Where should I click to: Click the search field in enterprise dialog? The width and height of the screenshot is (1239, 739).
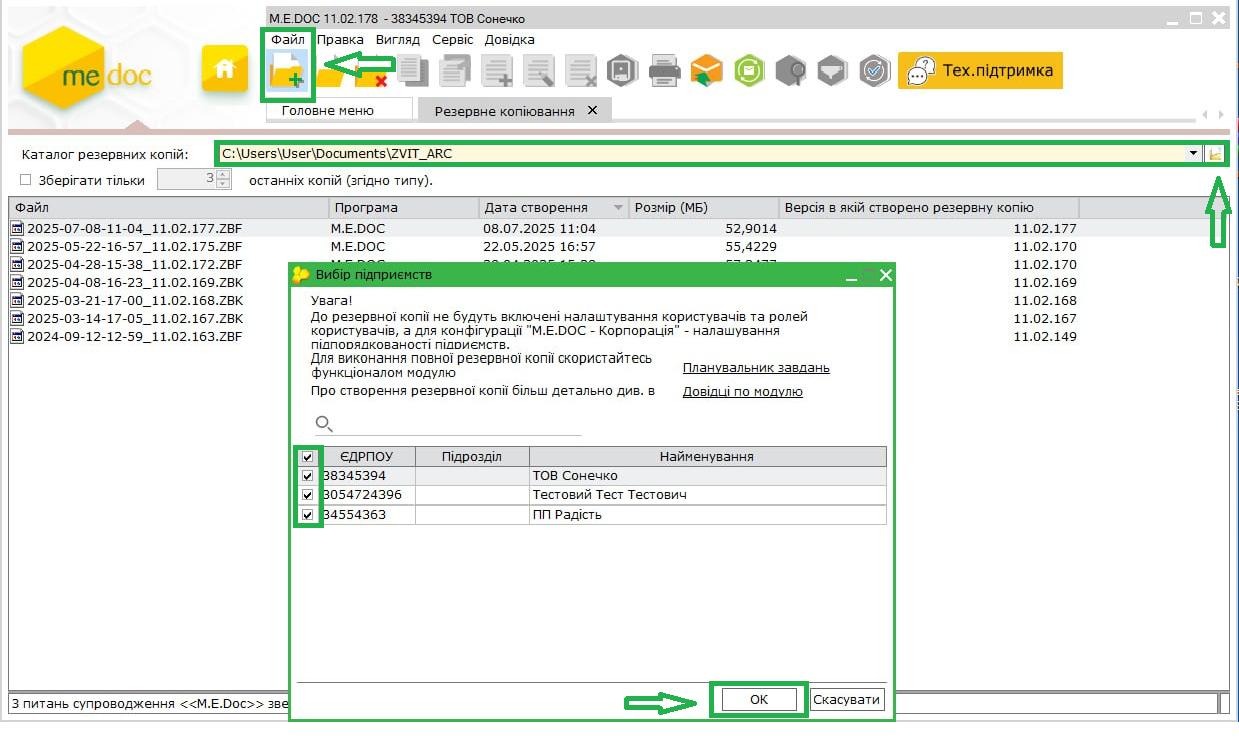point(456,424)
